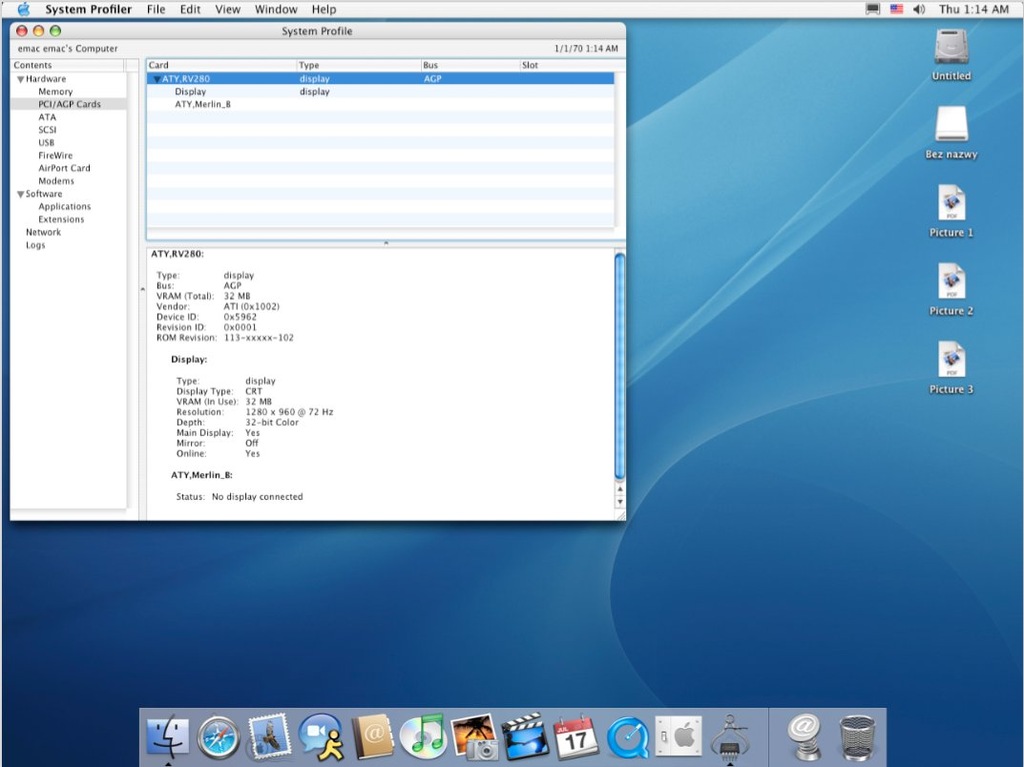Click the scroll up arrow in details pane
The image size is (1024, 767).
click(x=620, y=489)
